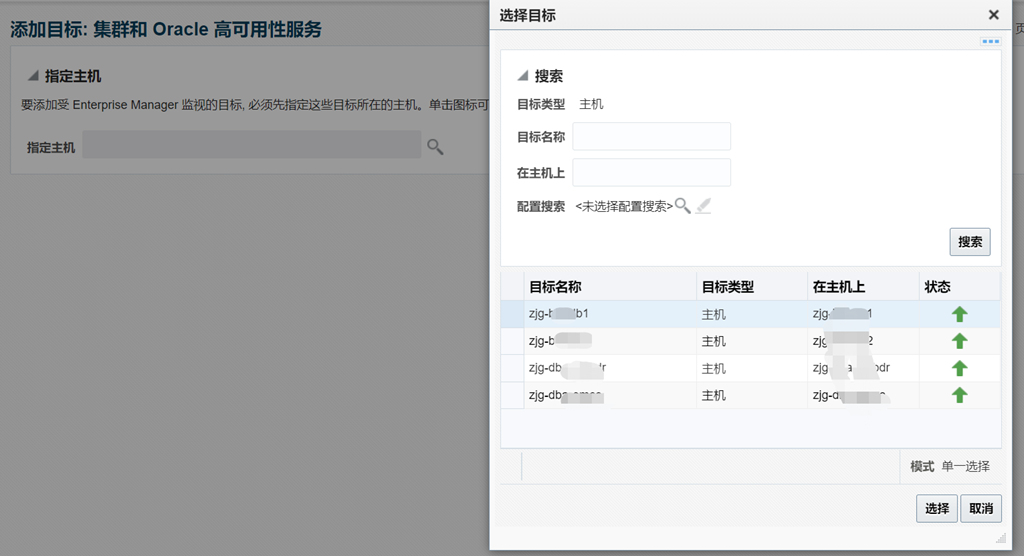
Task: Click the up-status arrow in fourth row
Action: [x=959, y=395]
